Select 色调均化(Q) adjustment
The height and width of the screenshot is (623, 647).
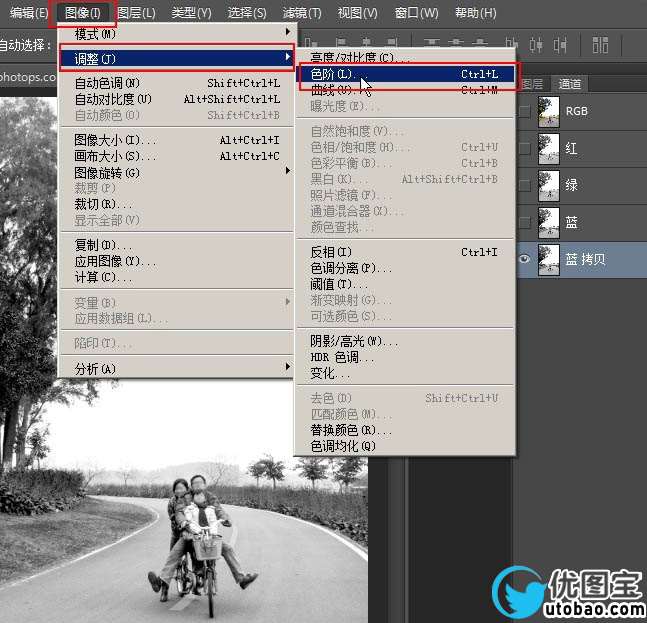point(405,446)
